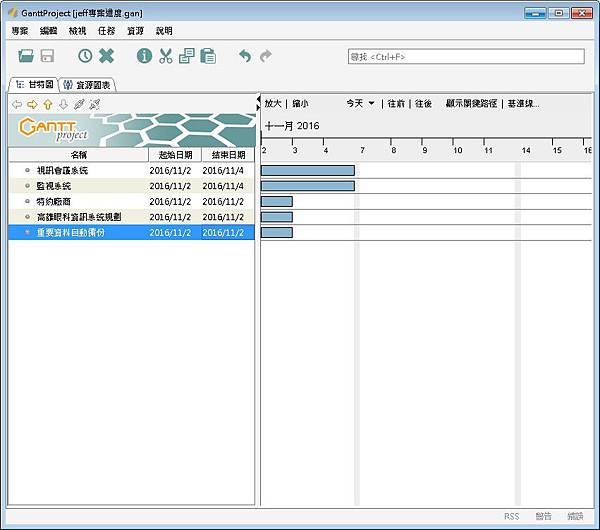This screenshot has width=600, height=530.
Task: Click start date of 監視系統 row
Action: [170, 186]
